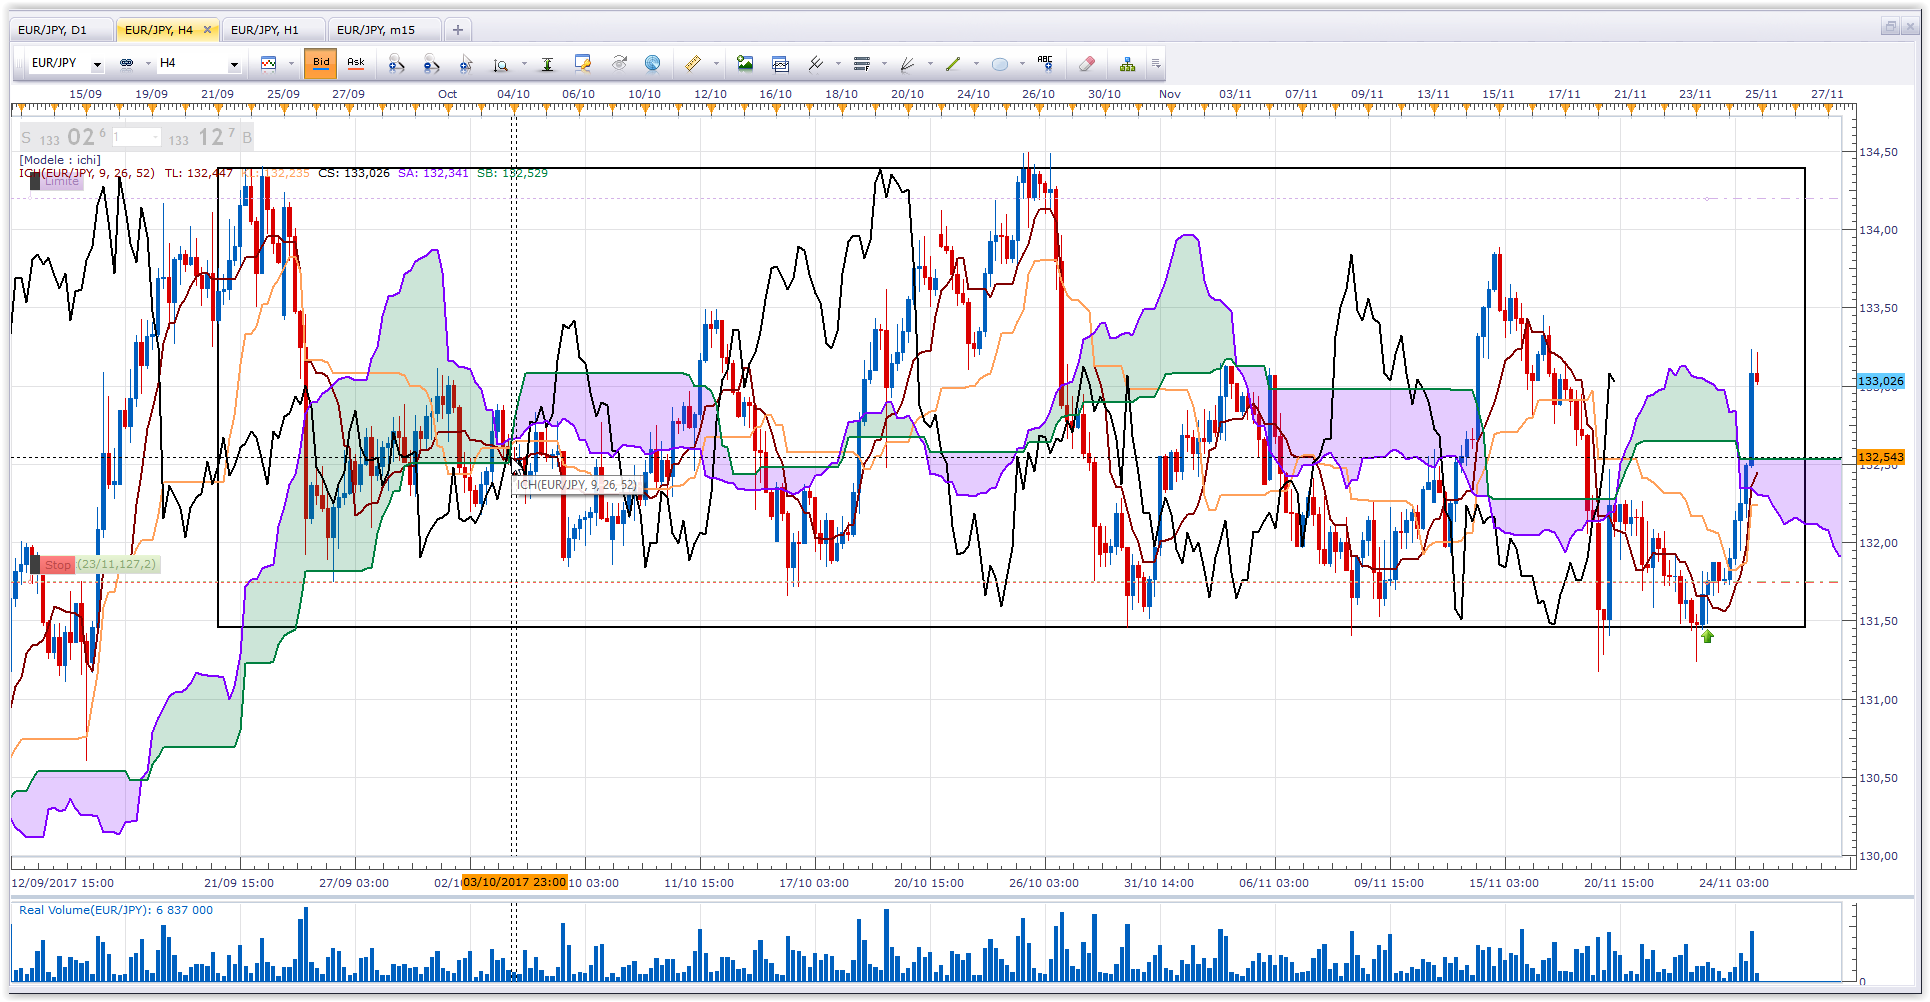Open the order quantity field showing 1

(136, 137)
